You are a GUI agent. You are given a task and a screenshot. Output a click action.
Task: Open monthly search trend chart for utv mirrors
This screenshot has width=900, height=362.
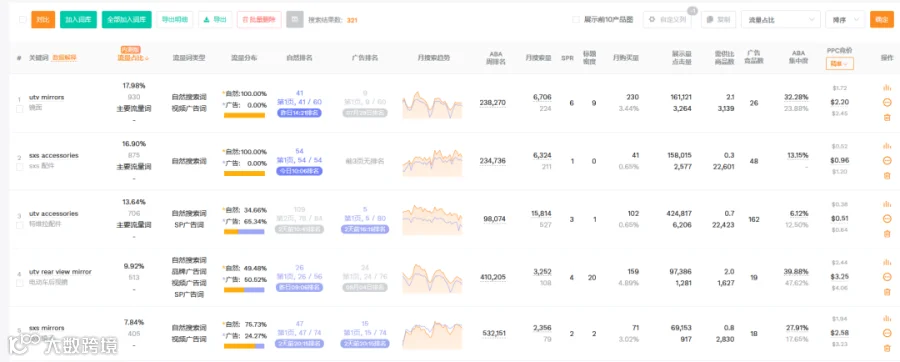pyautogui.click(x=432, y=104)
